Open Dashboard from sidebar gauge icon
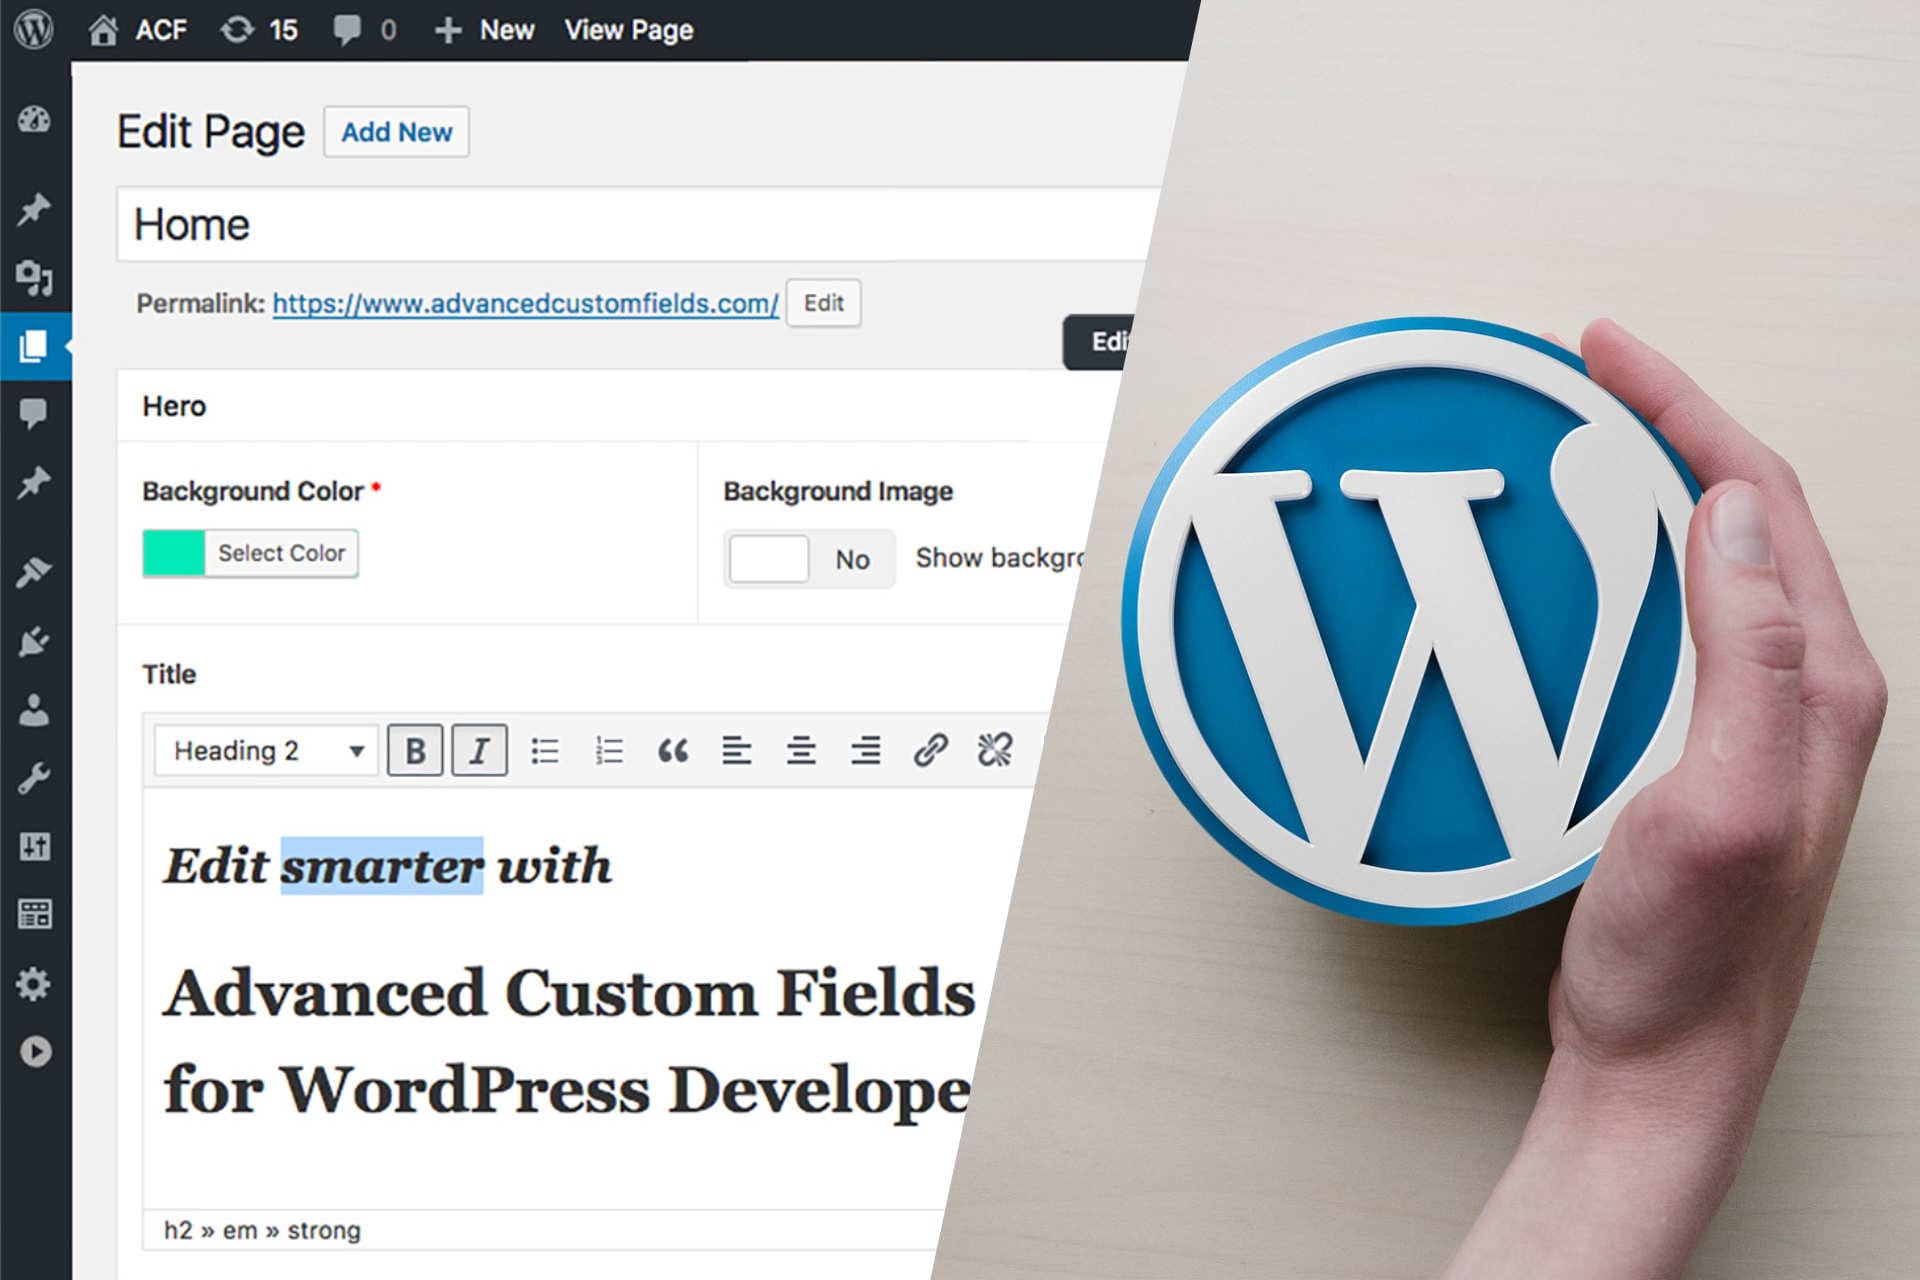 (x=34, y=120)
